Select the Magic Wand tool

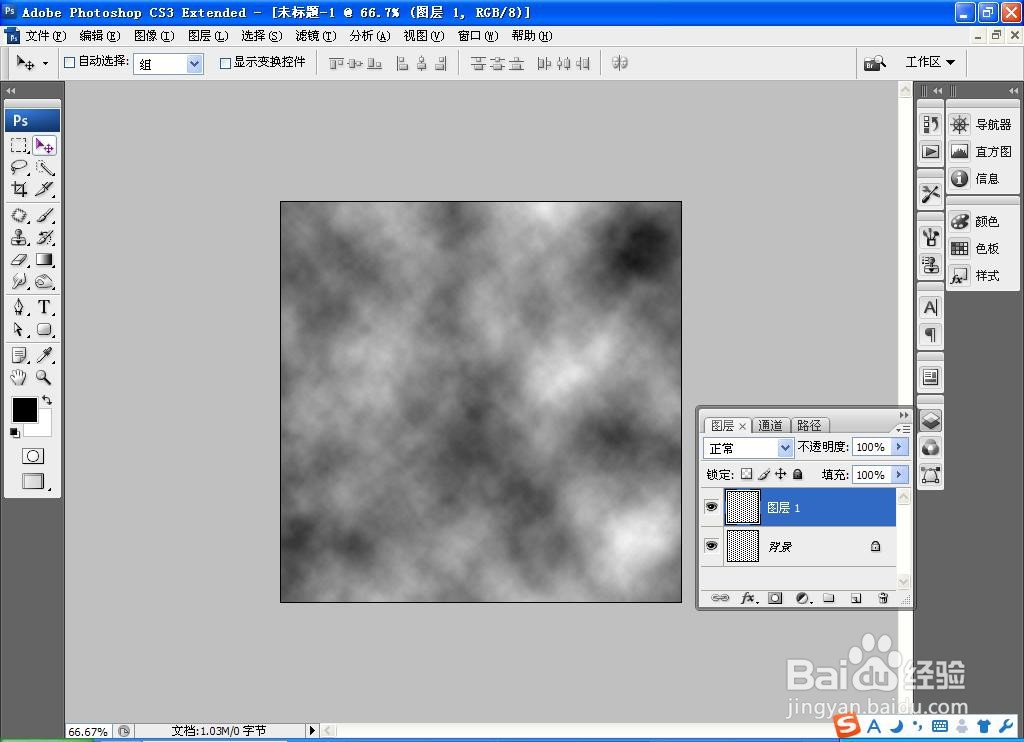tap(44, 168)
